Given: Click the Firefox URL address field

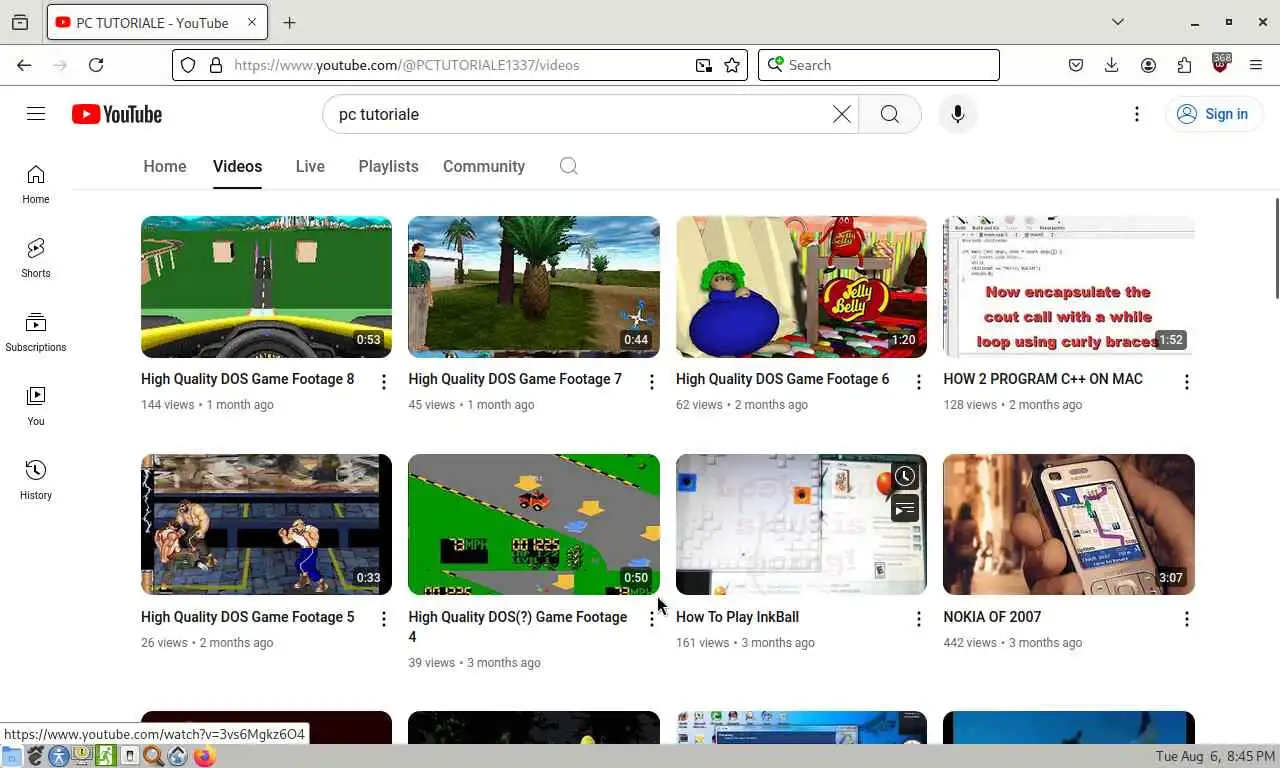Looking at the screenshot, I should [460, 65].
